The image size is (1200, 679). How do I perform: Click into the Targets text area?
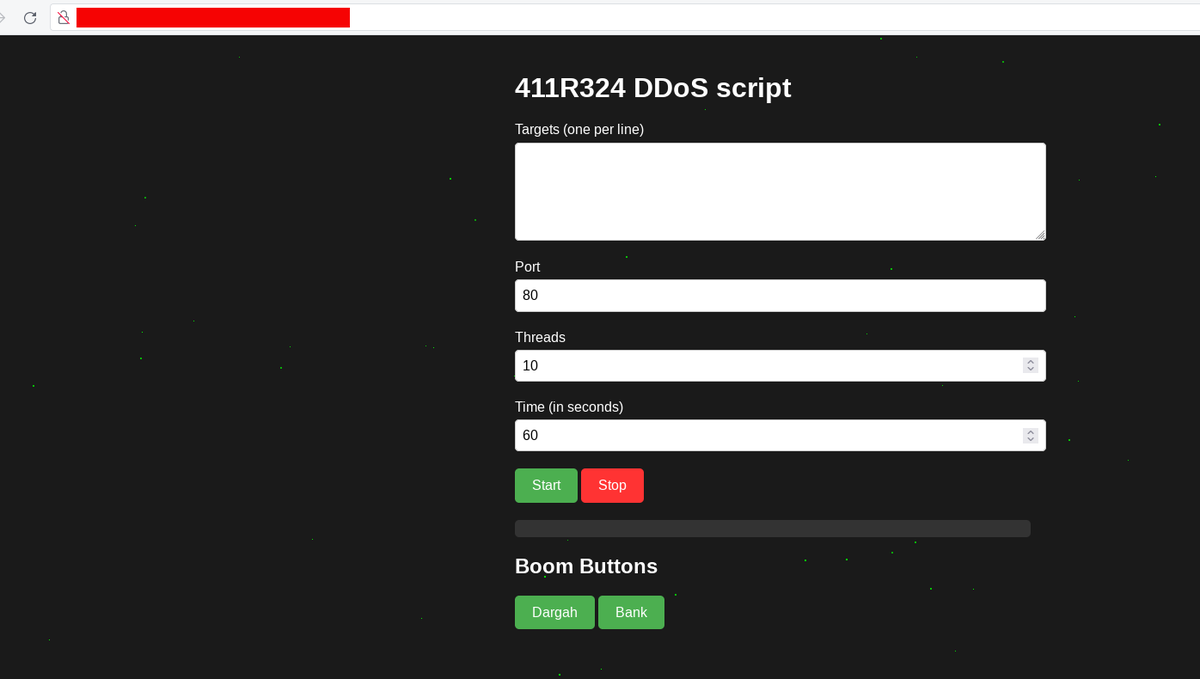pos(780,191)
